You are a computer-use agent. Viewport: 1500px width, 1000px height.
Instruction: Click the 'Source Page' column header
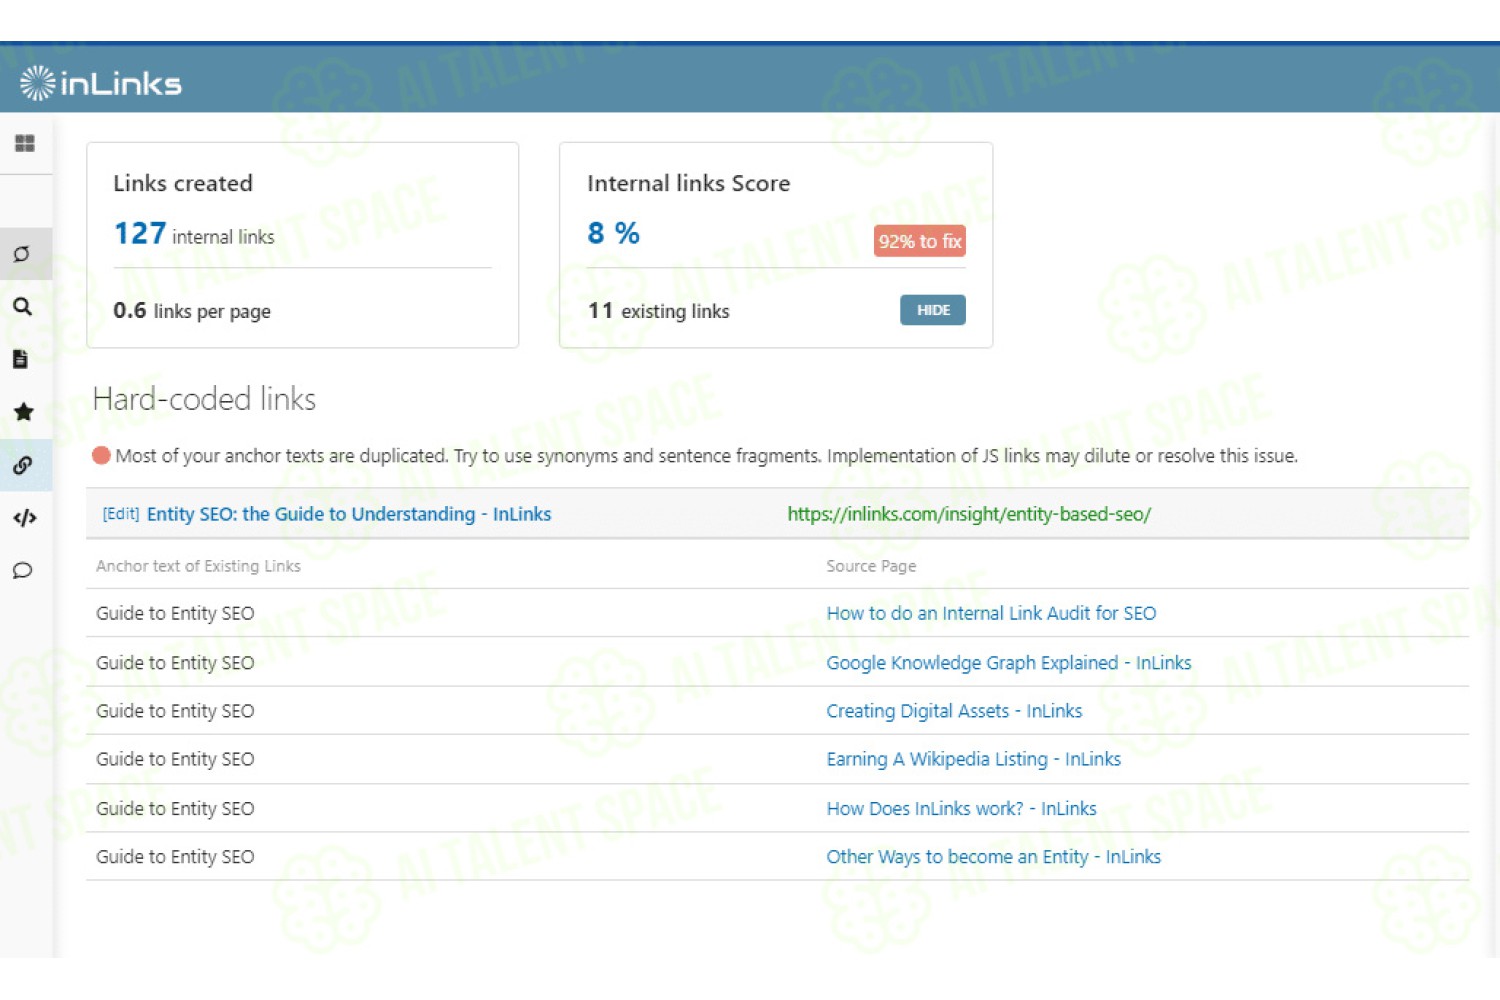(871, 566)
